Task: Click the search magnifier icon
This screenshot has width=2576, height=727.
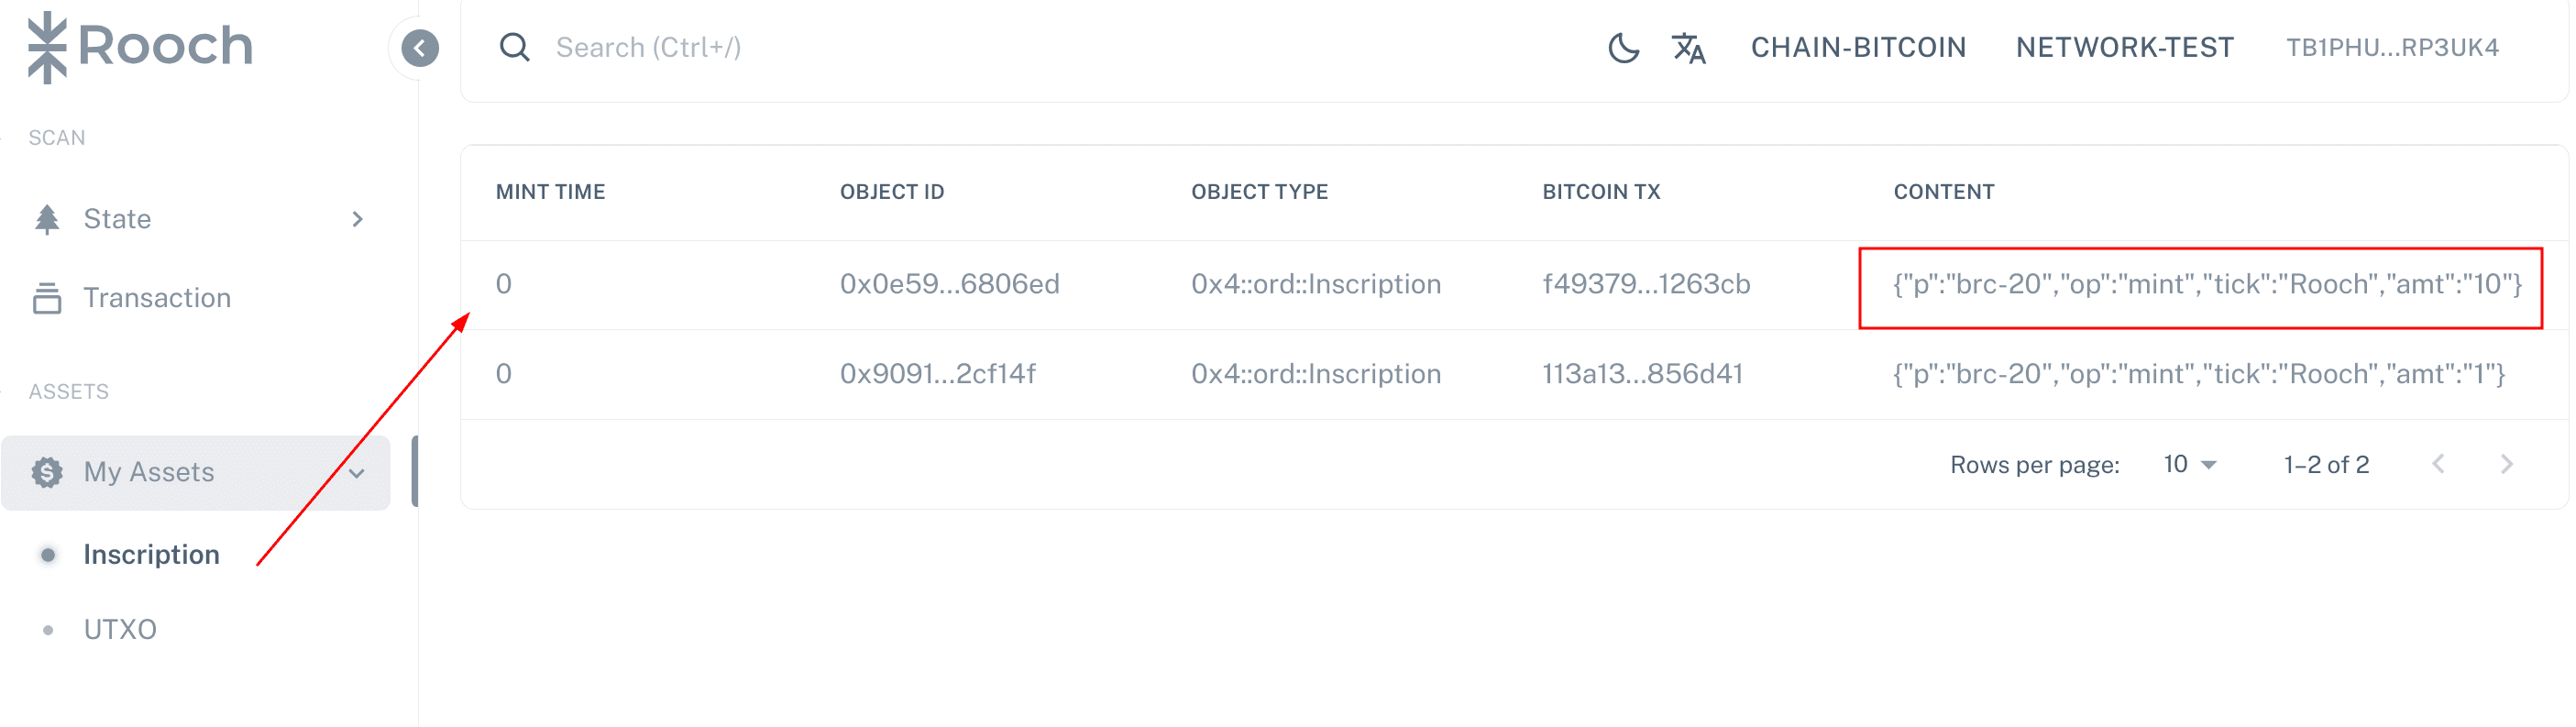Action: [x=514, y=47]
